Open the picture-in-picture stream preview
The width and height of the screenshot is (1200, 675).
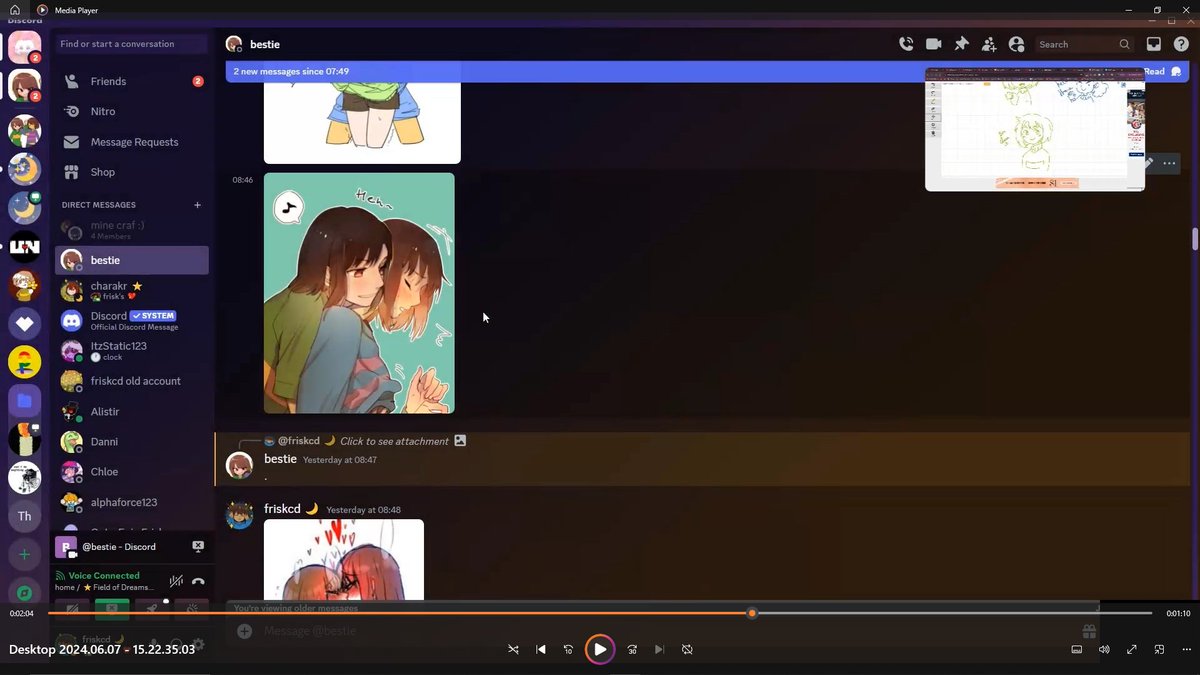click(x=1035, y=129)
